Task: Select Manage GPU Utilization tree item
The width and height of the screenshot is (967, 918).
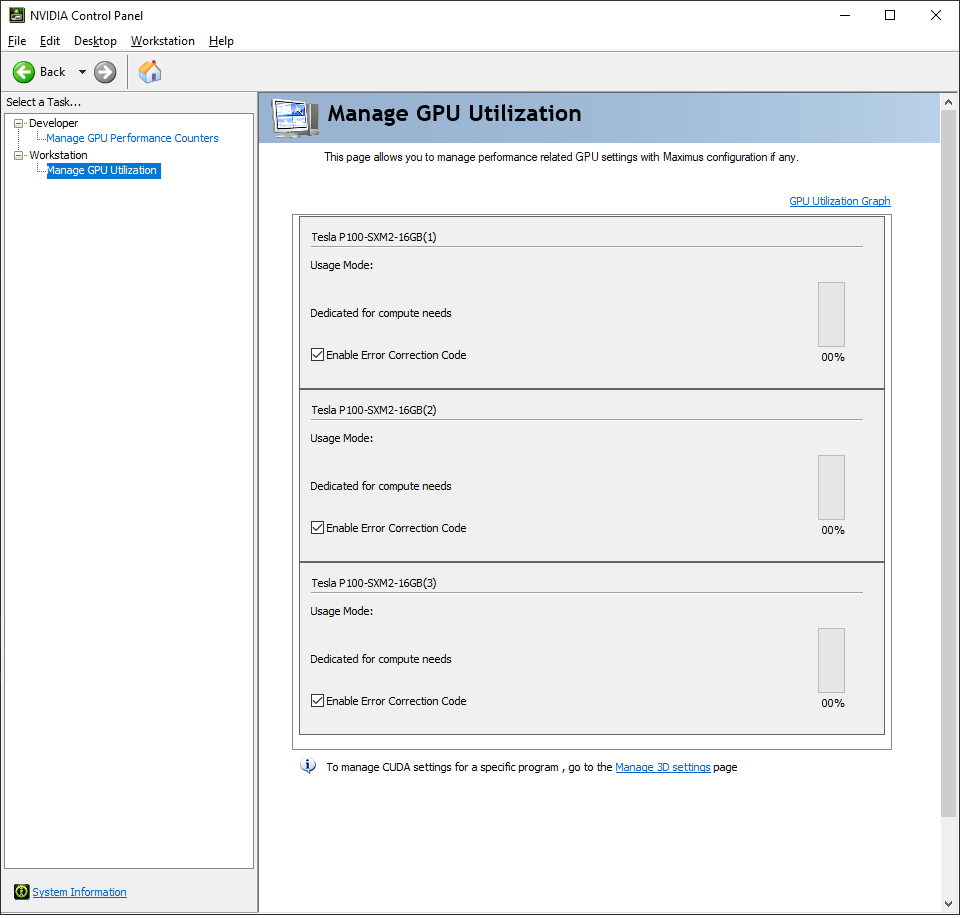Action: coord(102,171)
